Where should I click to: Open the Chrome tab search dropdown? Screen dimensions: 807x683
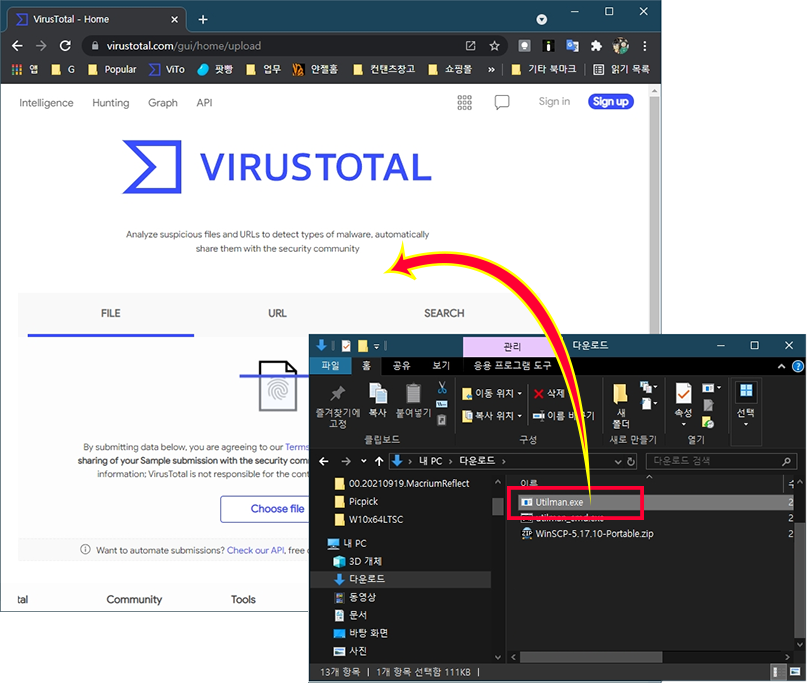coord(541,20)
